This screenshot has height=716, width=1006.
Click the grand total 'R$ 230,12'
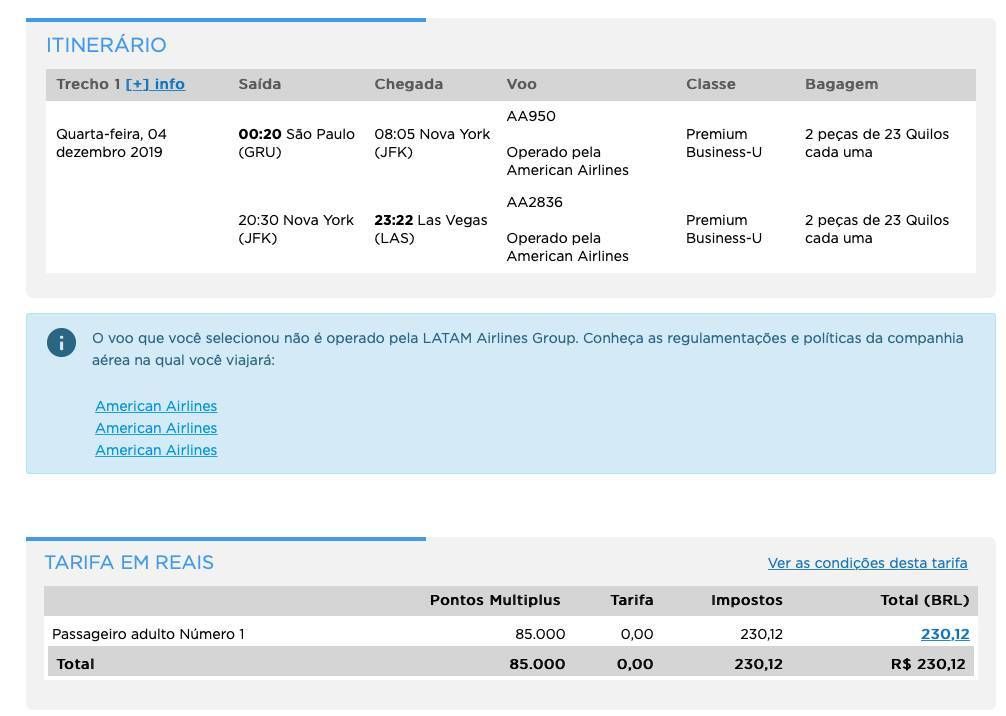click(928, 664)
